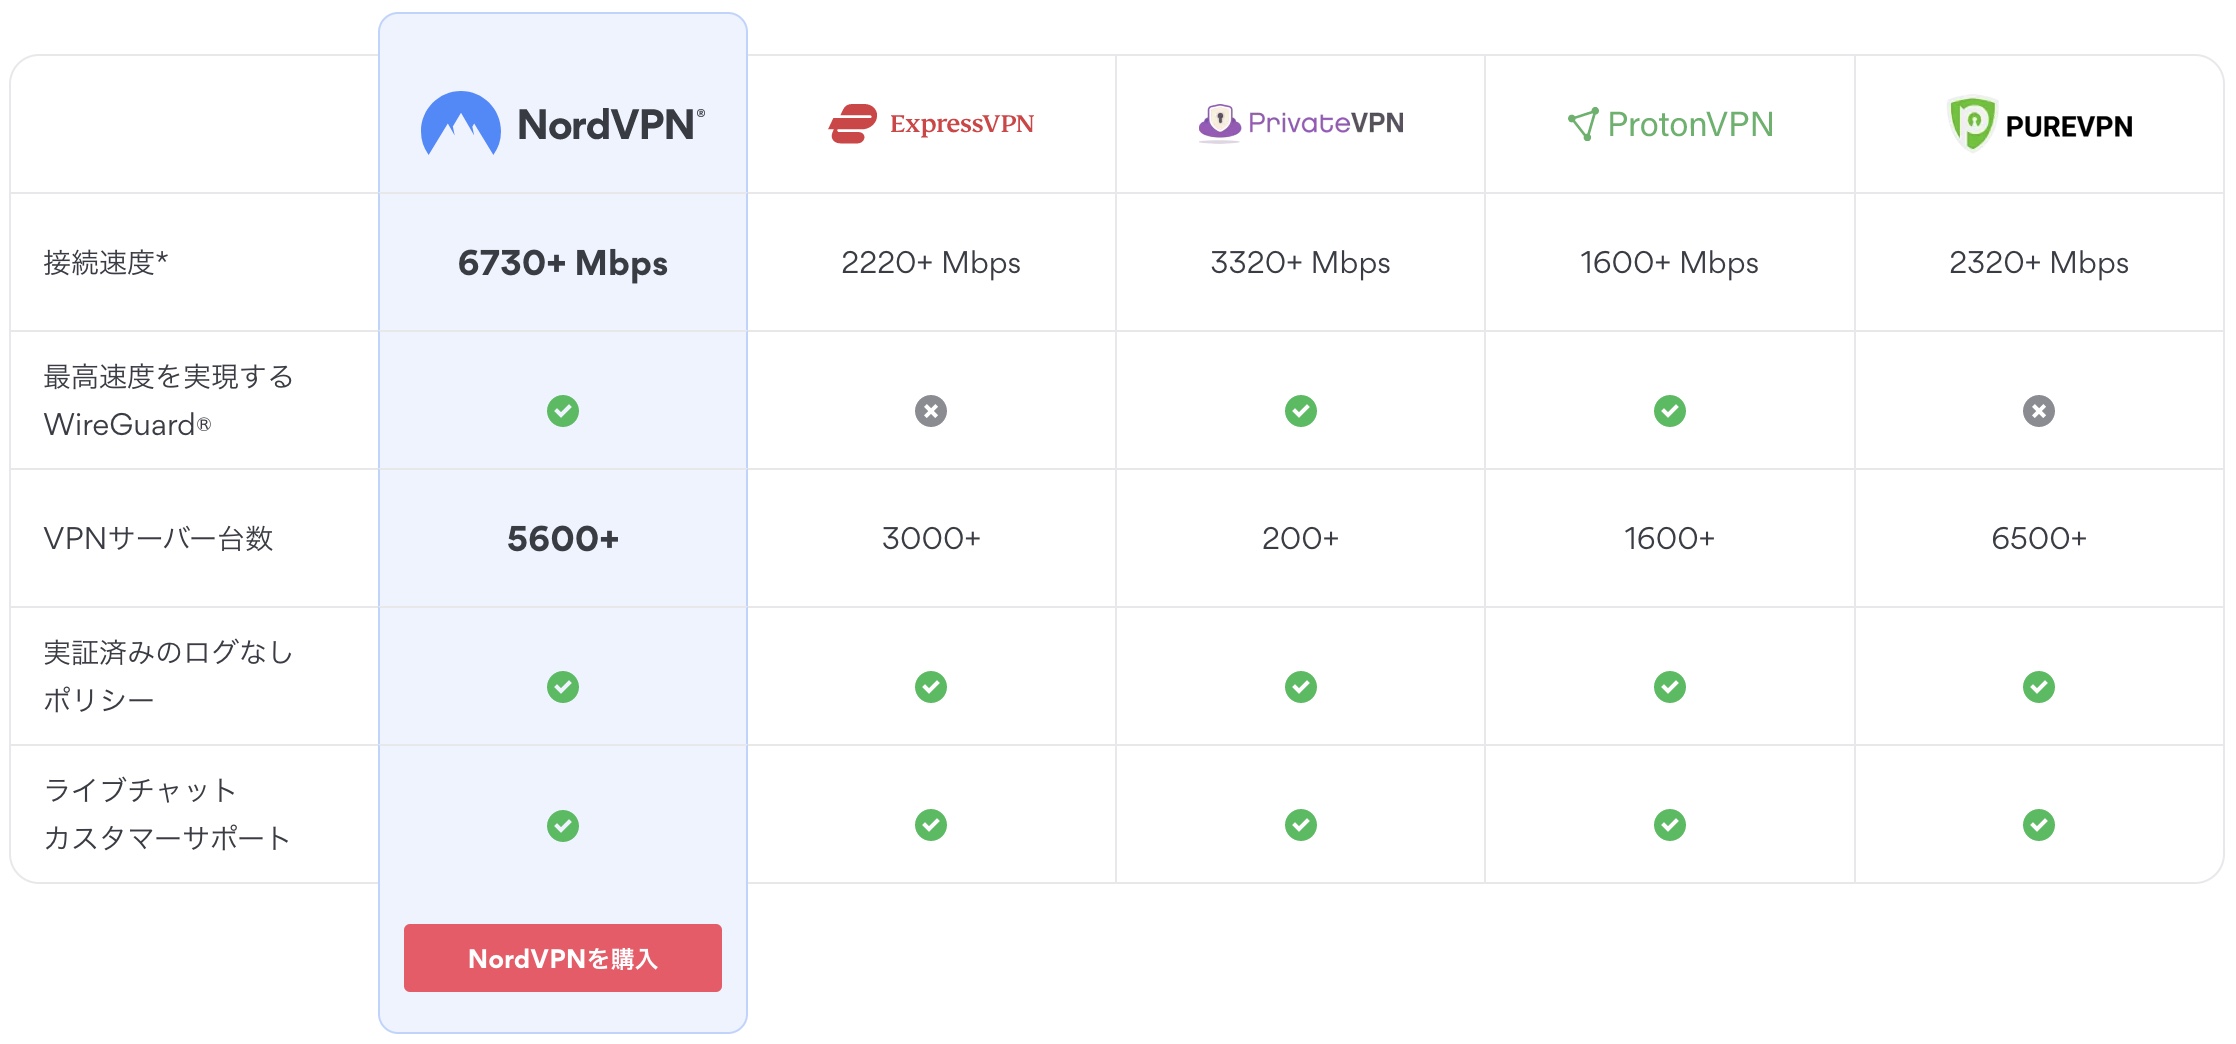Click NordVPN's 5600+ server count
The width and height of the screenshot is (2236, 1044).
tap(563, 539)
